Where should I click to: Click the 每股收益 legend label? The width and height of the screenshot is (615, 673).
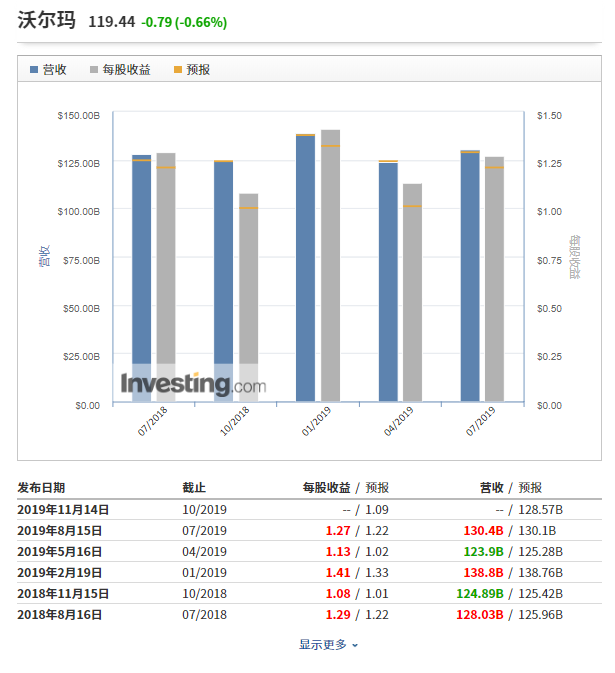pos(126,70)
